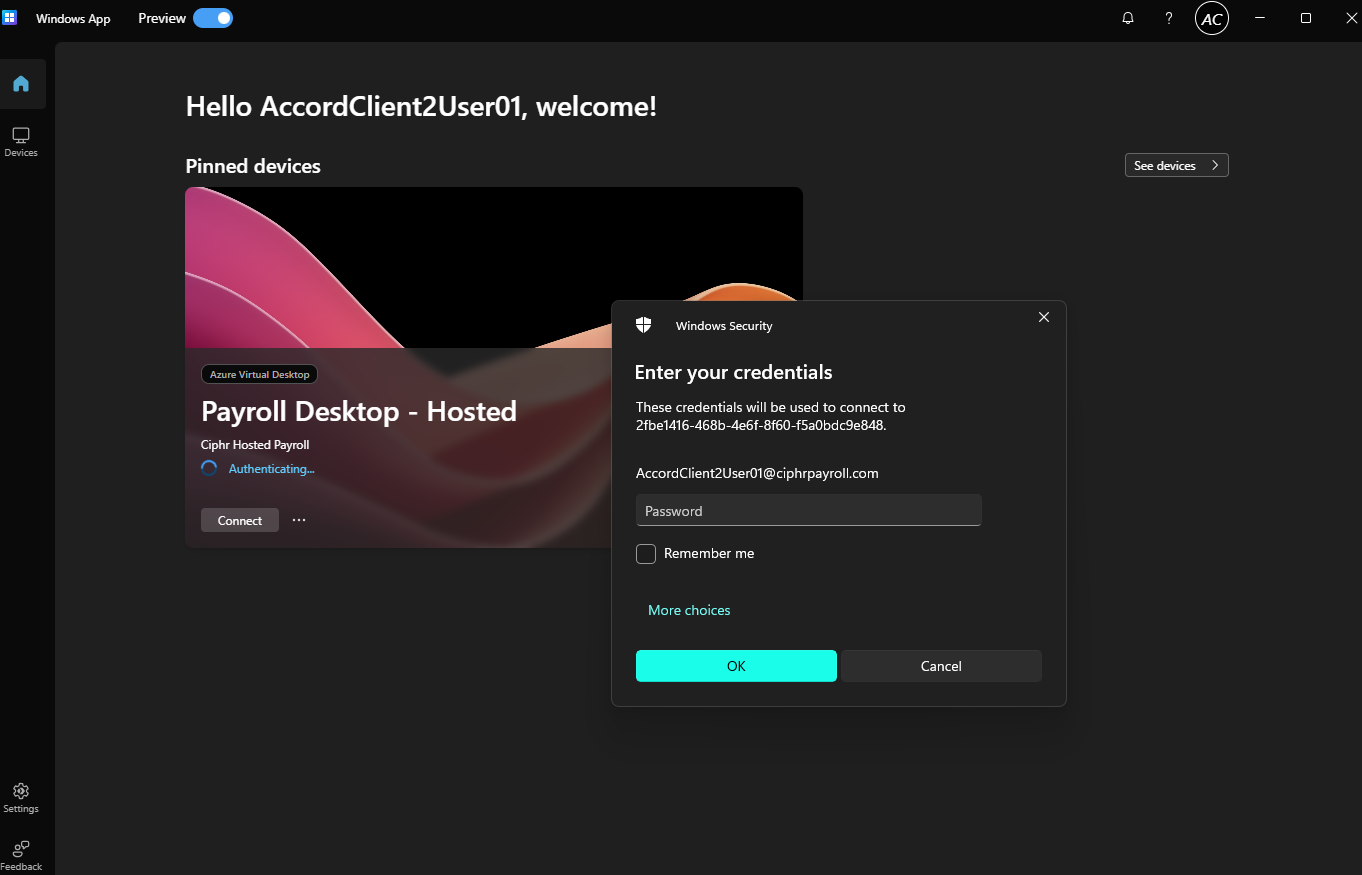
Task: Click the Windows App logo icon
Action: coord(10,18)
